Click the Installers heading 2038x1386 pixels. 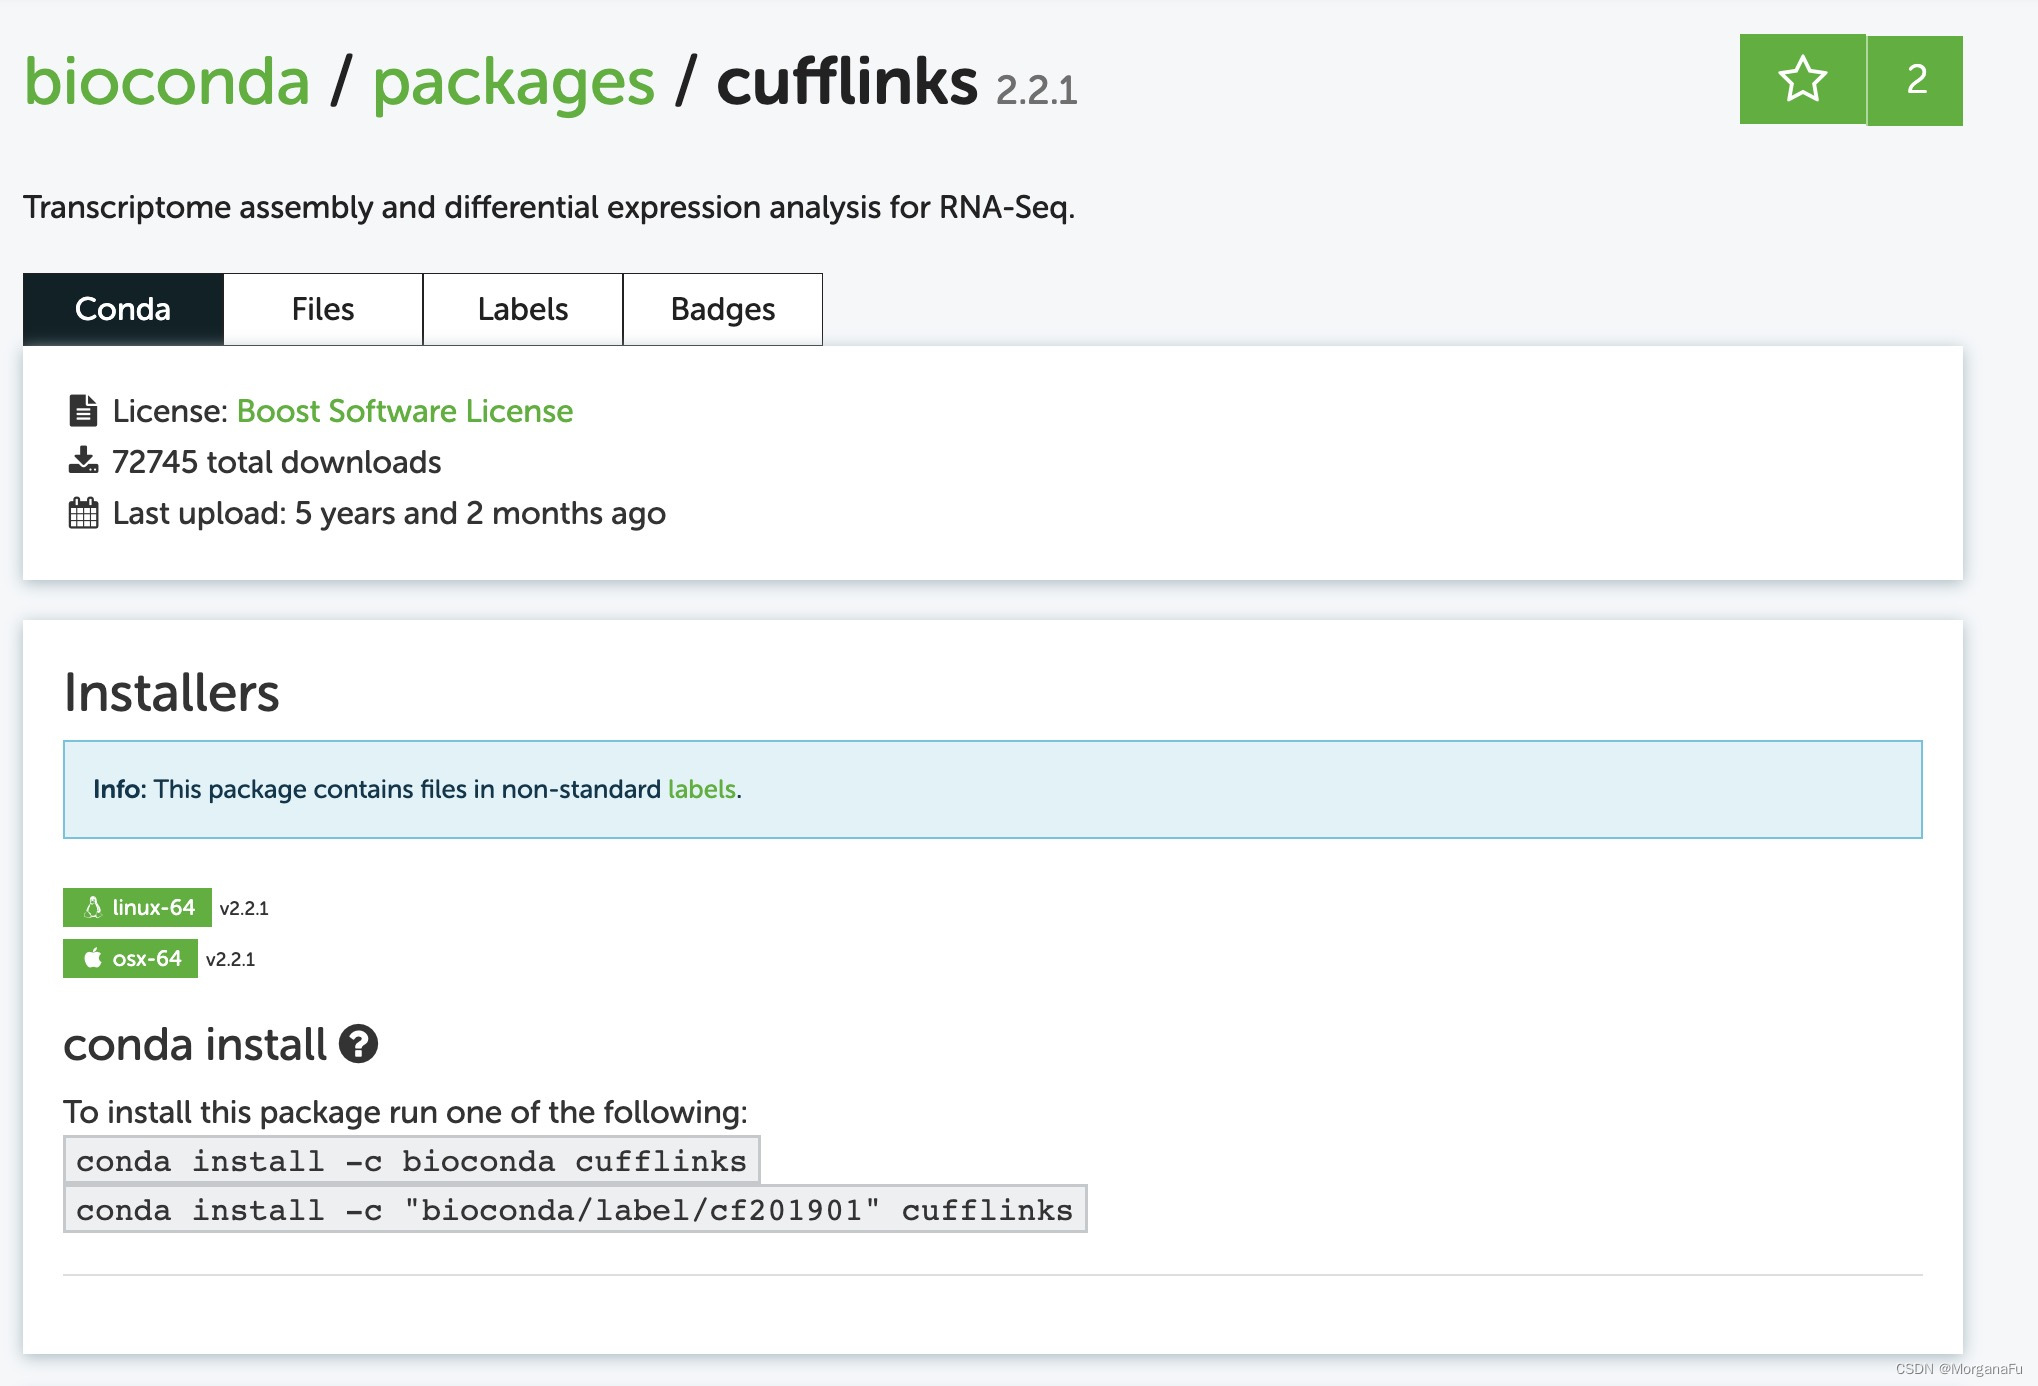(172, 692)
